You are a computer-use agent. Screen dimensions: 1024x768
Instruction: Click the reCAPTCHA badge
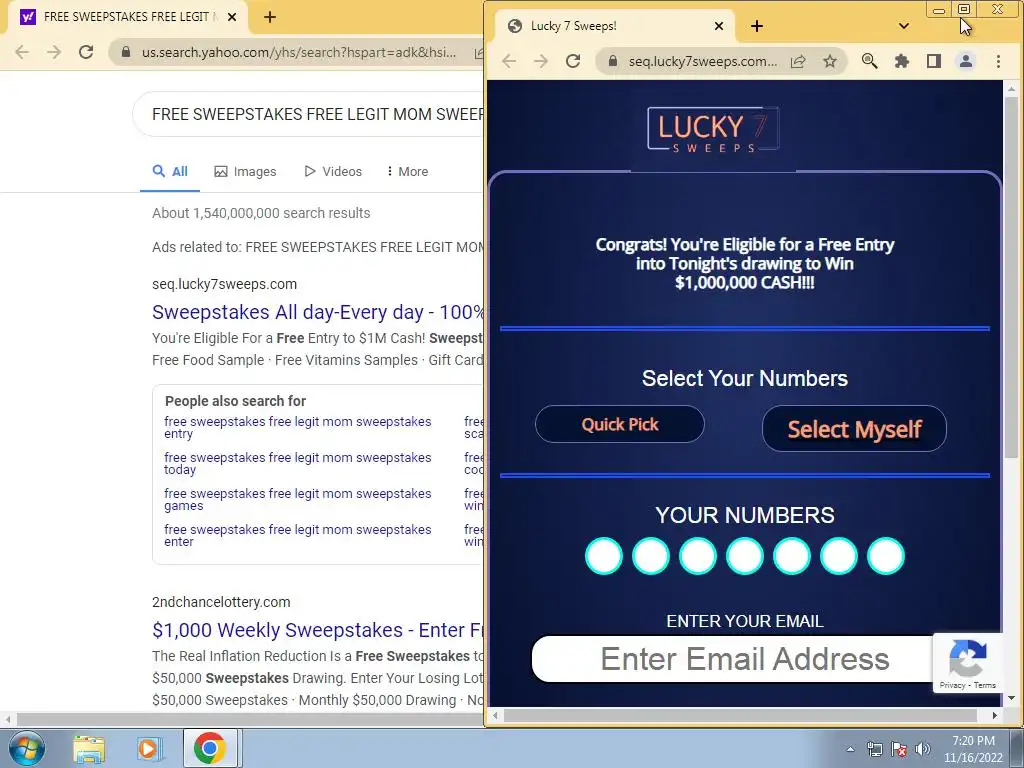pyautogui.click(x=967, y=662)
